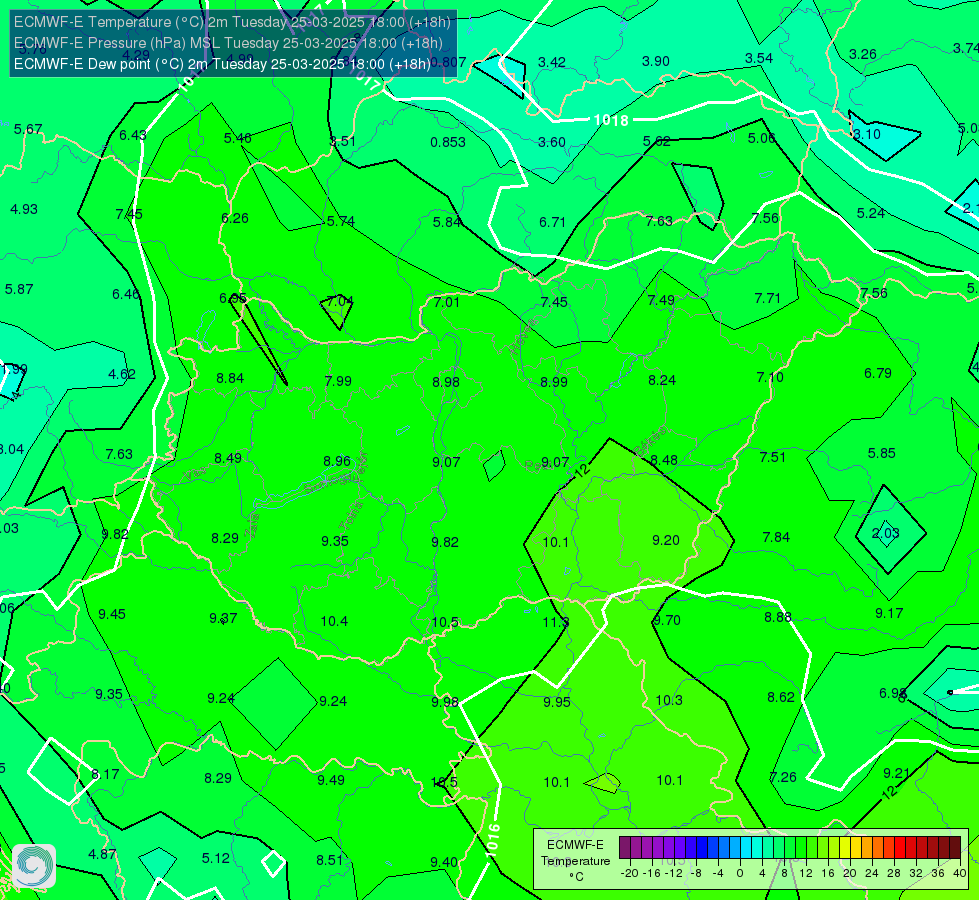
Task: Click the dark red 40 legend swatch
Action: [x=955, y=848]
